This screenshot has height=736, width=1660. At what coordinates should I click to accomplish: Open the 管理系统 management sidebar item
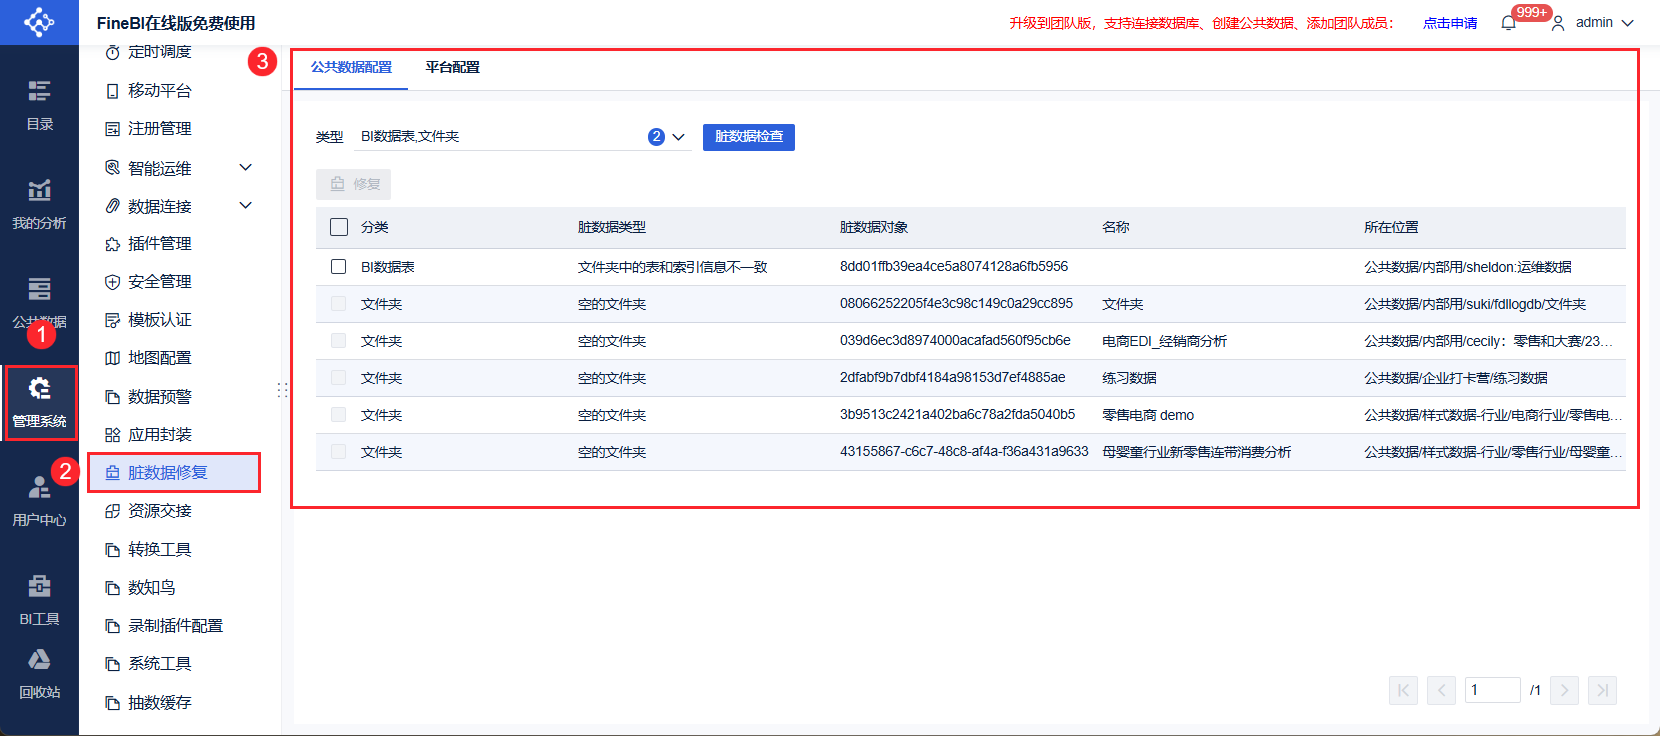pos(39,402)
